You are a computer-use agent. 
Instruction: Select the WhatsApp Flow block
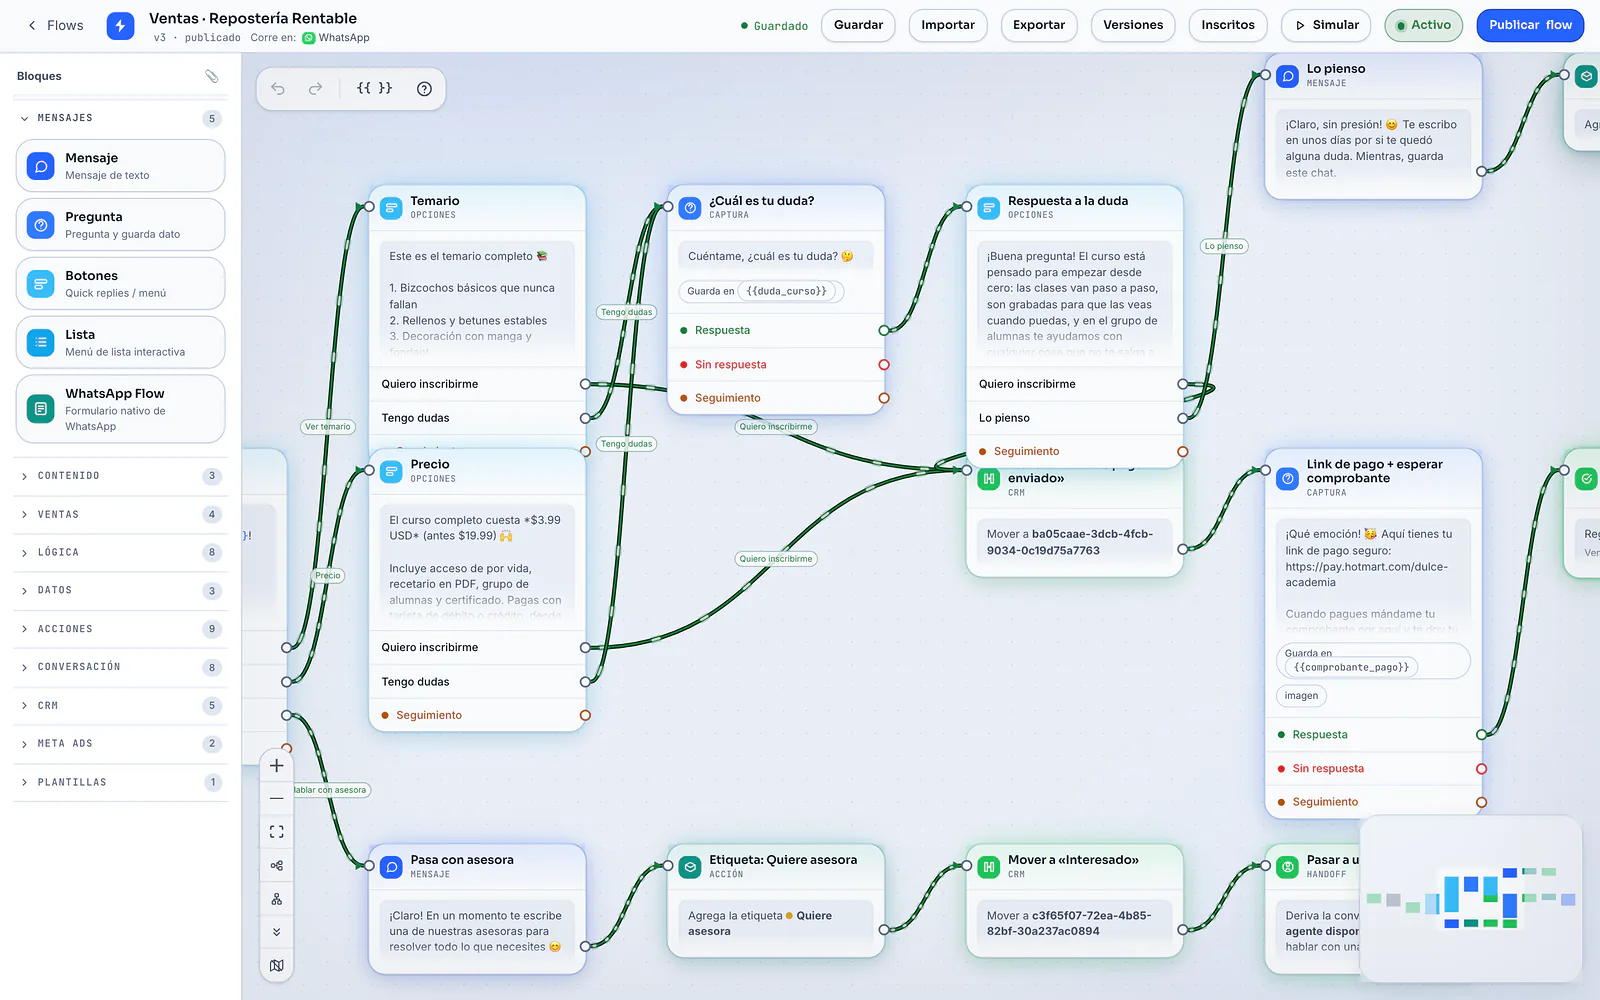pyautogui.click(x=120, y=409)
